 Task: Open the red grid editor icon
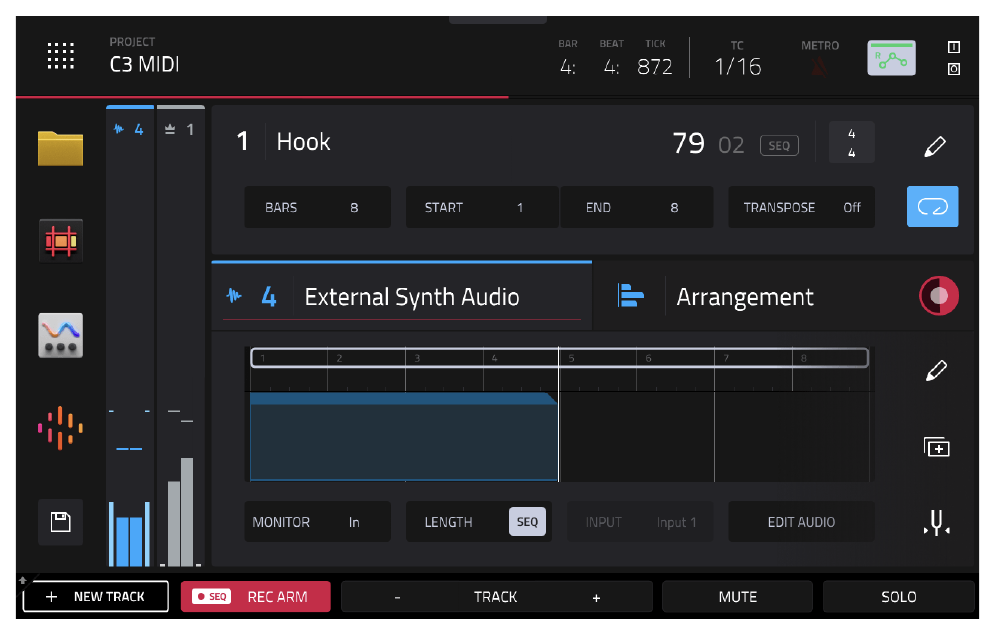(x=60, y=241)
